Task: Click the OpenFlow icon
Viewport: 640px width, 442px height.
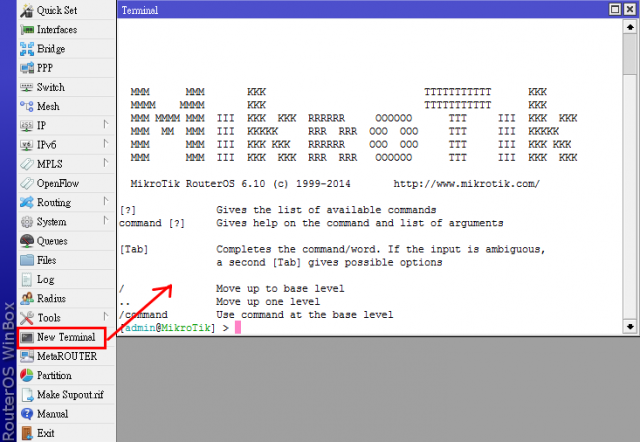Action: [27, 183]
